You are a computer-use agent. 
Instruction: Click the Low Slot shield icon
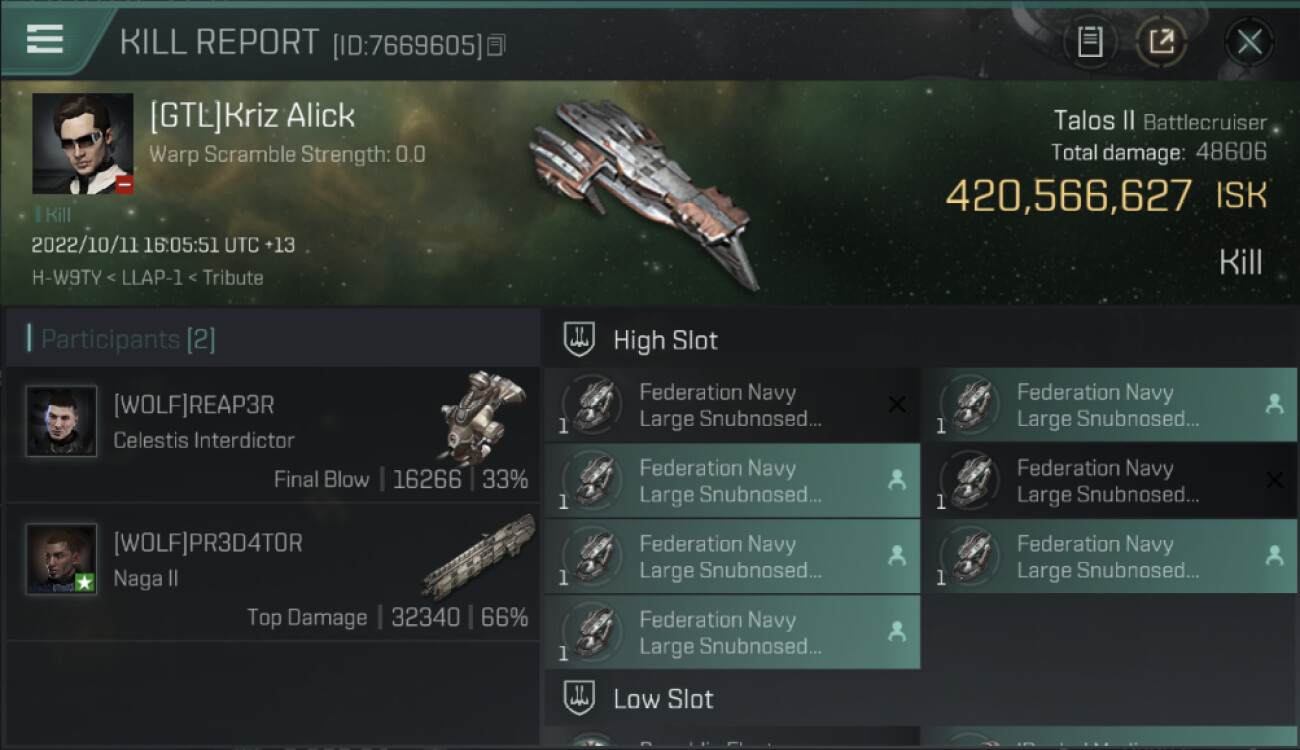coord(579,698)
